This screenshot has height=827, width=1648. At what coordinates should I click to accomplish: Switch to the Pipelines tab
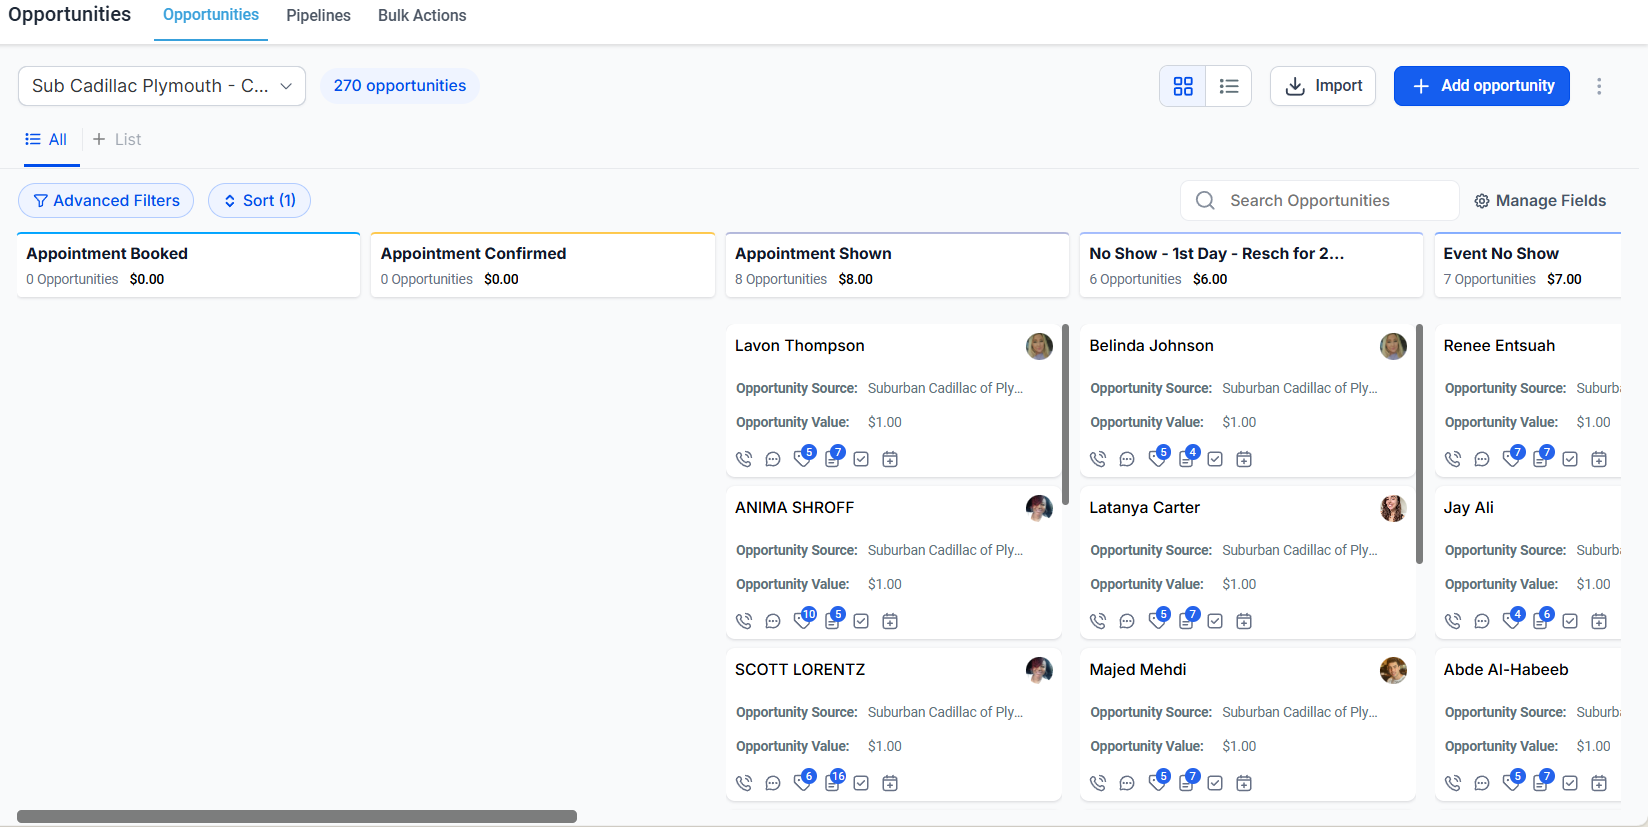pos(318,16)
